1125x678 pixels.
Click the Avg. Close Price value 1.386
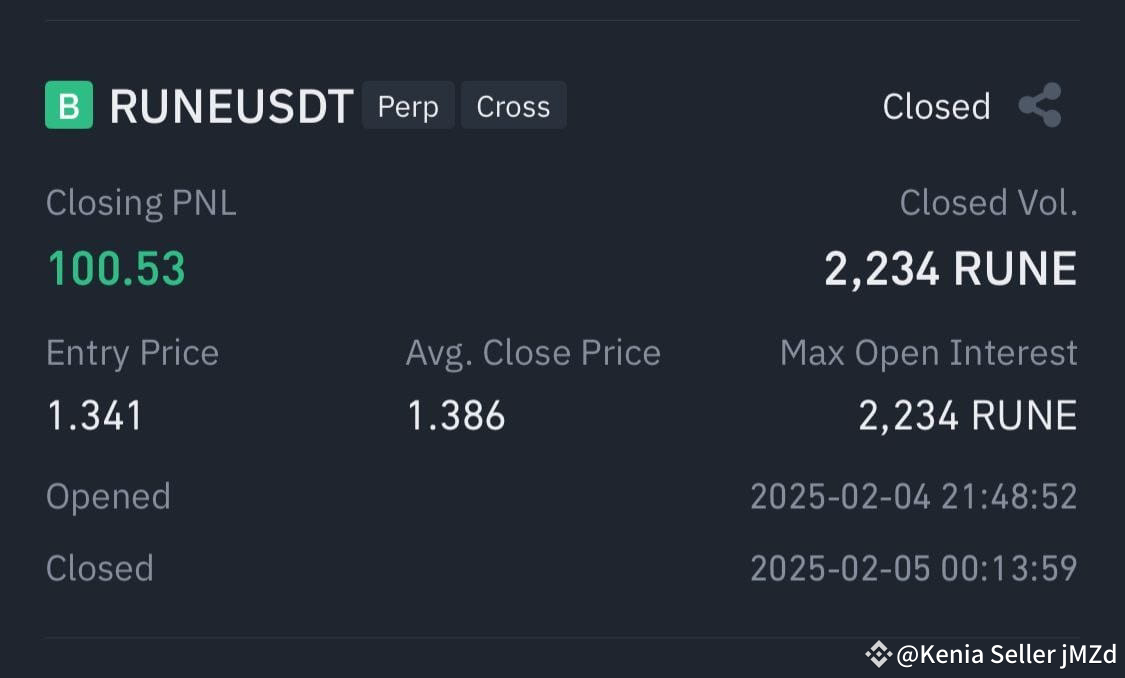tap(457, 416)
